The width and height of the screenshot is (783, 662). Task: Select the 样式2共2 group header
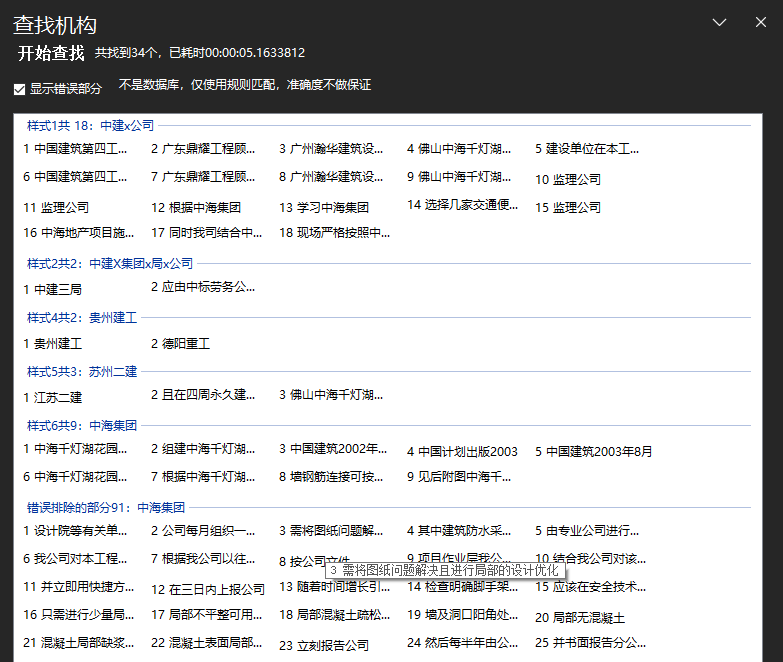click(109, 264)
